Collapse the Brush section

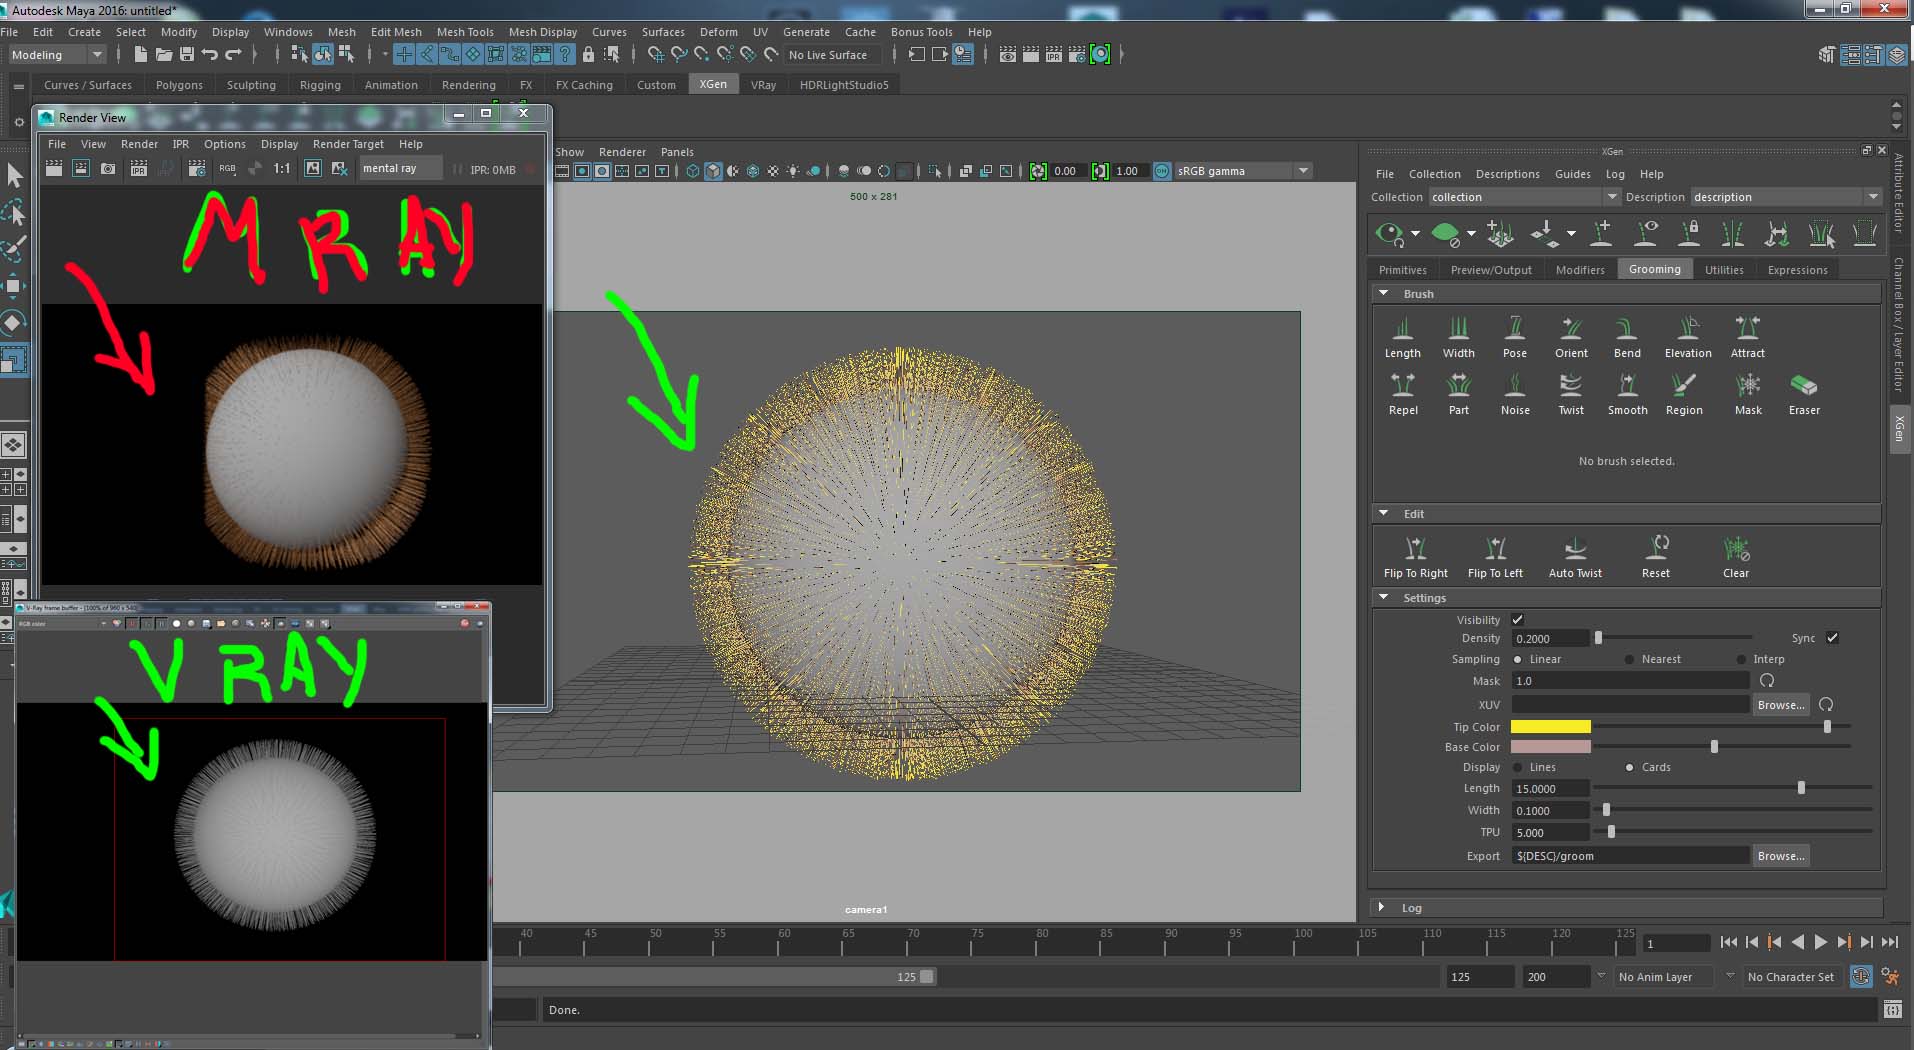[x=1384, y=294]
